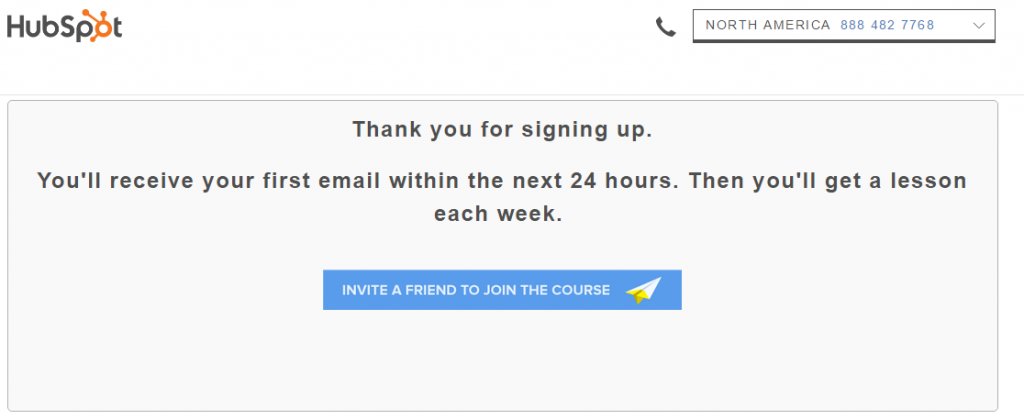Click the "each week." text line
Image resolution: width=1024 pixels, height=419 pixels.
[x=498, y=213]
